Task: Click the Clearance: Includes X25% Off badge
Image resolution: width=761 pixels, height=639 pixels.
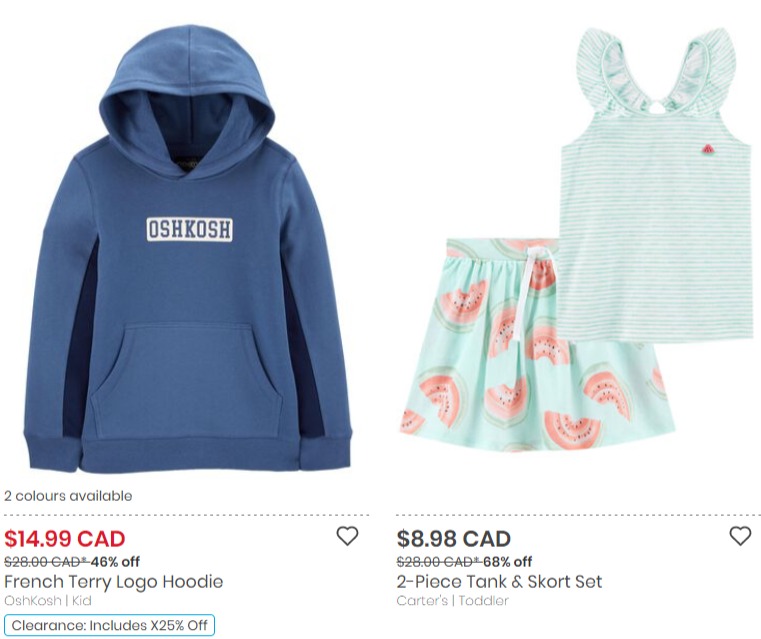Action: coord(109,625)
